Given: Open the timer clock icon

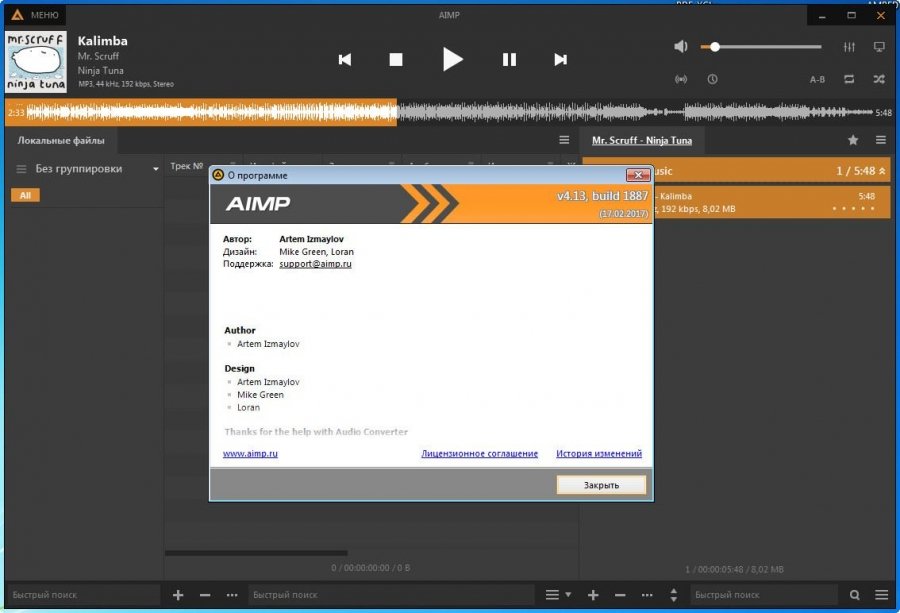Looking at the screenshot, I should tap(712, 79).
